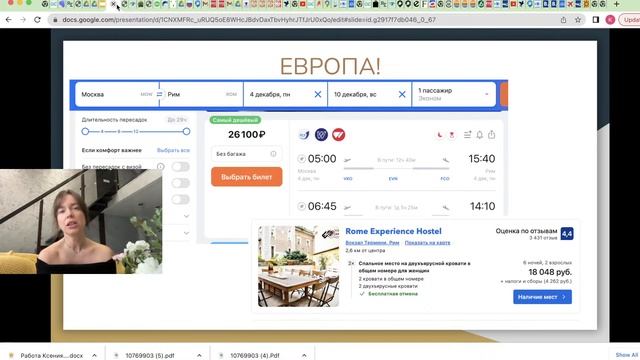This screenshot has height=360, width=640.
Task: Click info icon beside Без пересадок с визой
Action: [x=160, y=167]
